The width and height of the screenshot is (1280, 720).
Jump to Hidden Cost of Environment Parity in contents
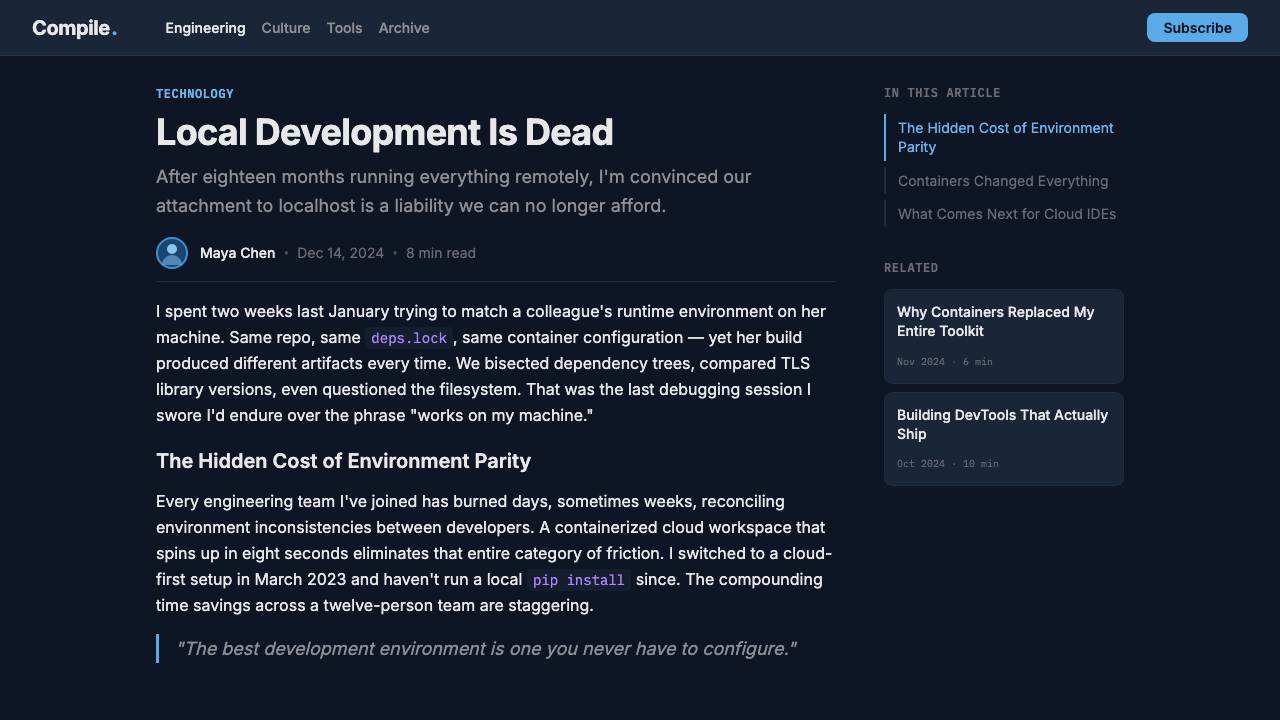tap(1005, 137)
